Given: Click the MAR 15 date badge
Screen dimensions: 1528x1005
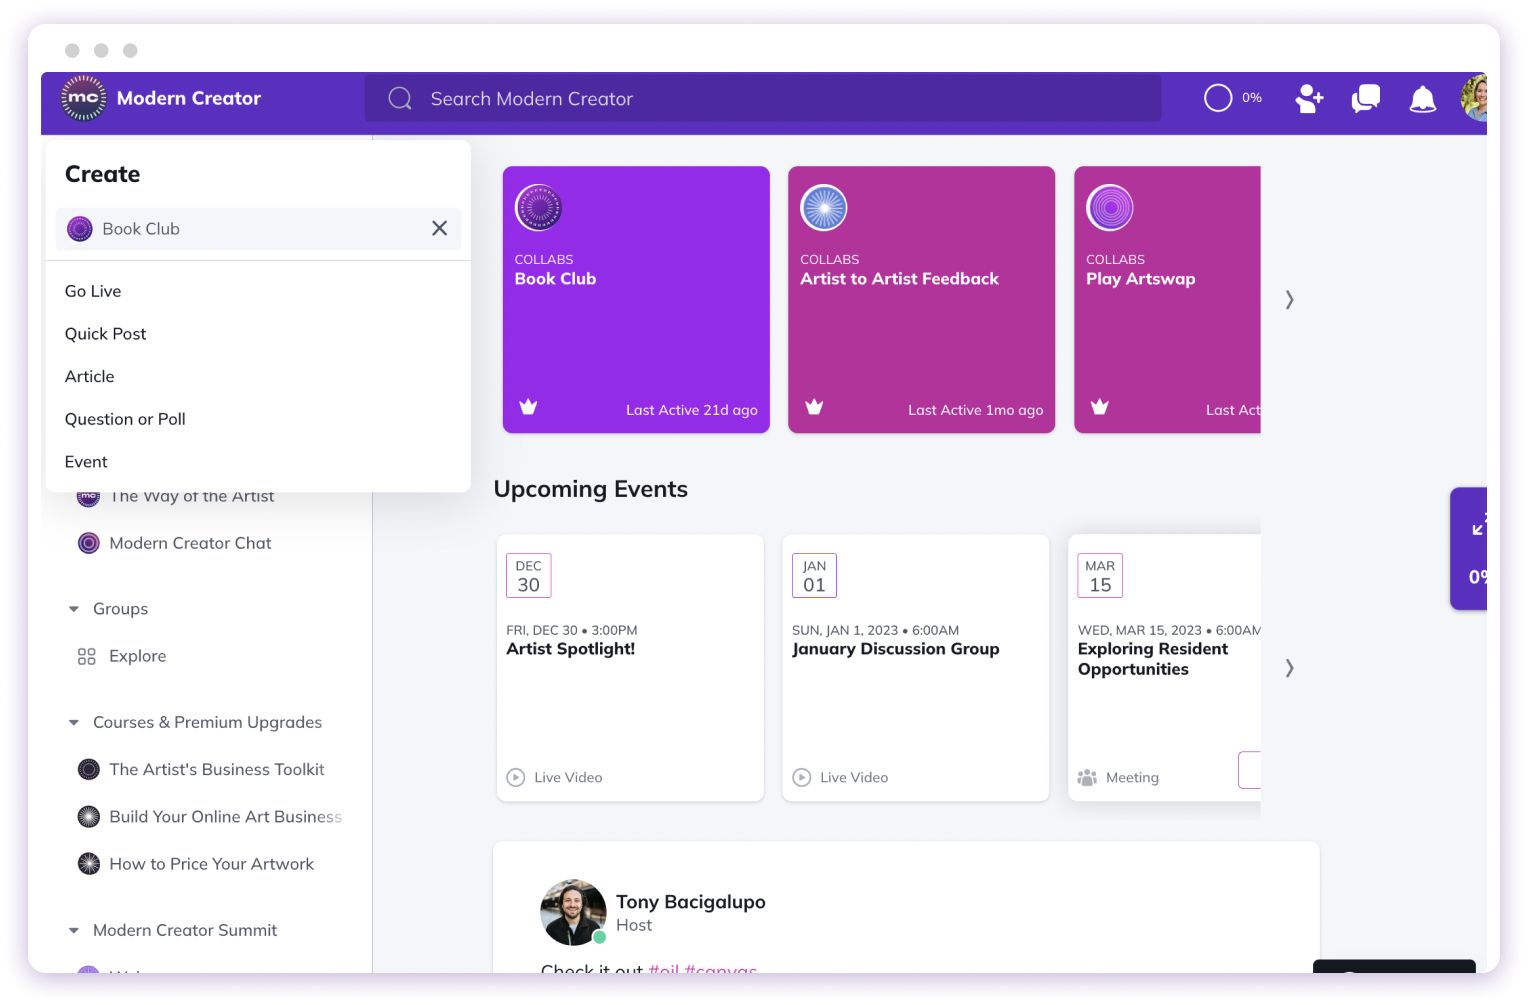Looking at the screenshot, I should tap(1100, 576).
